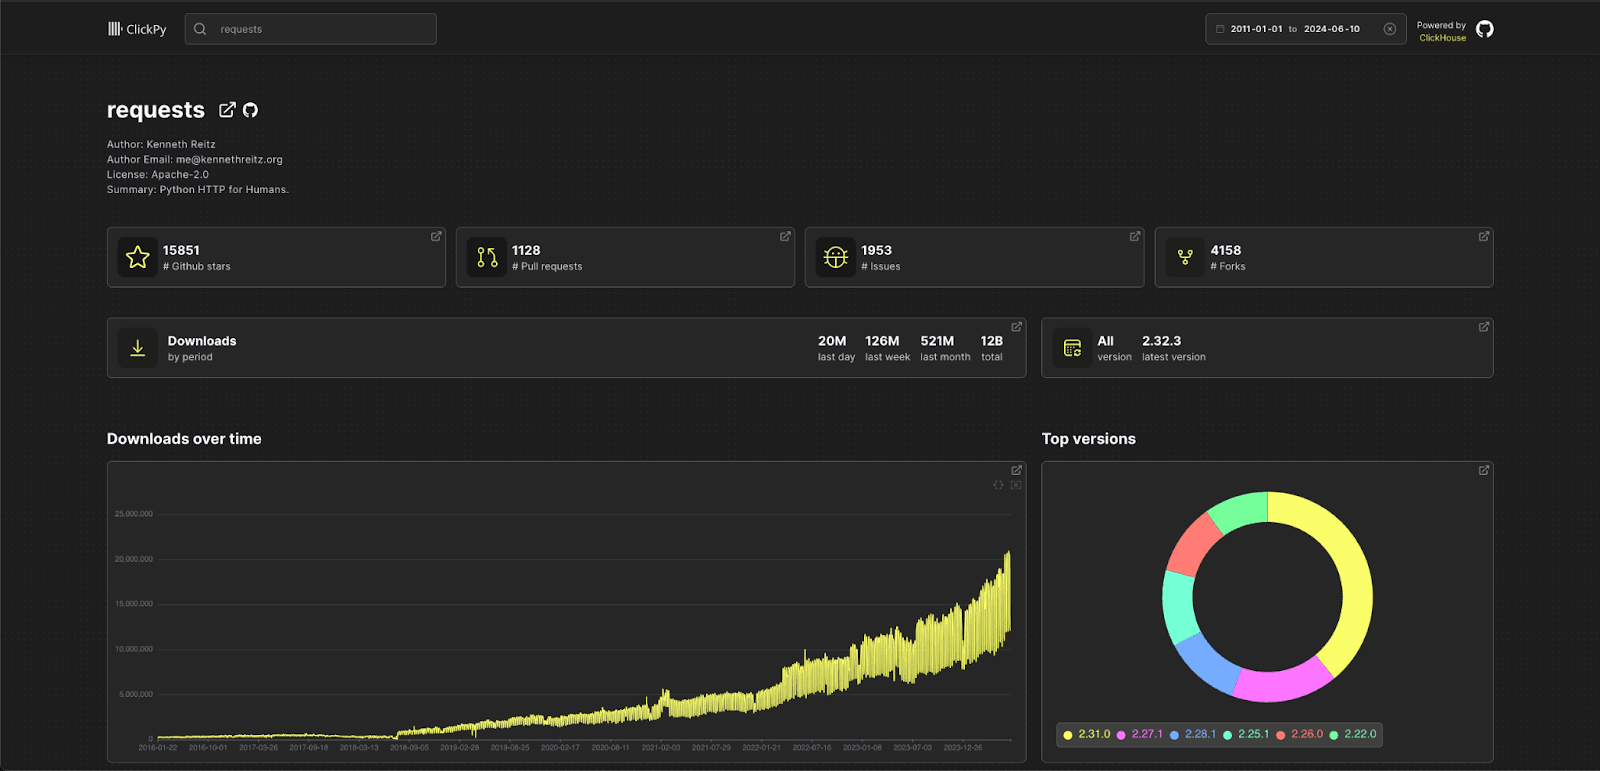Open external link on Downloads over time chart

[1016, 470]
